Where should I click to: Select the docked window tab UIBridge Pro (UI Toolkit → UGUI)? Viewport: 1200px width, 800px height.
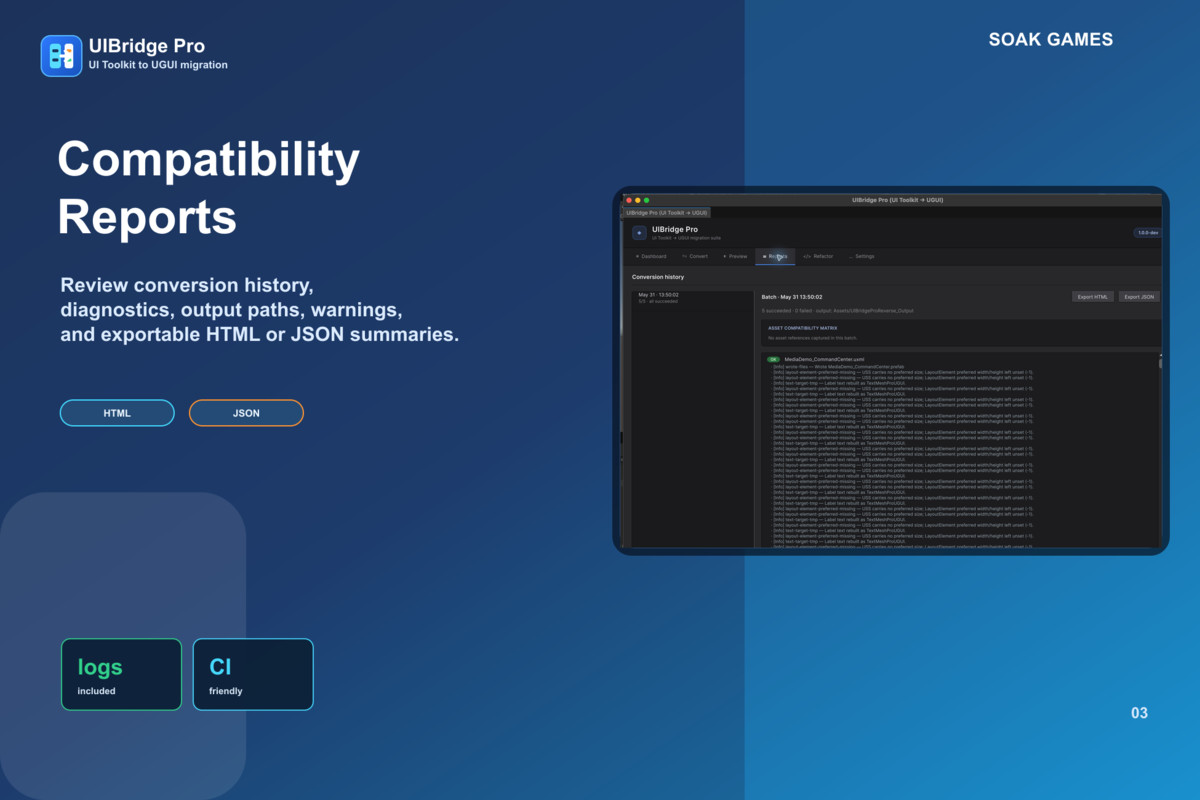(x=666, y=213)
